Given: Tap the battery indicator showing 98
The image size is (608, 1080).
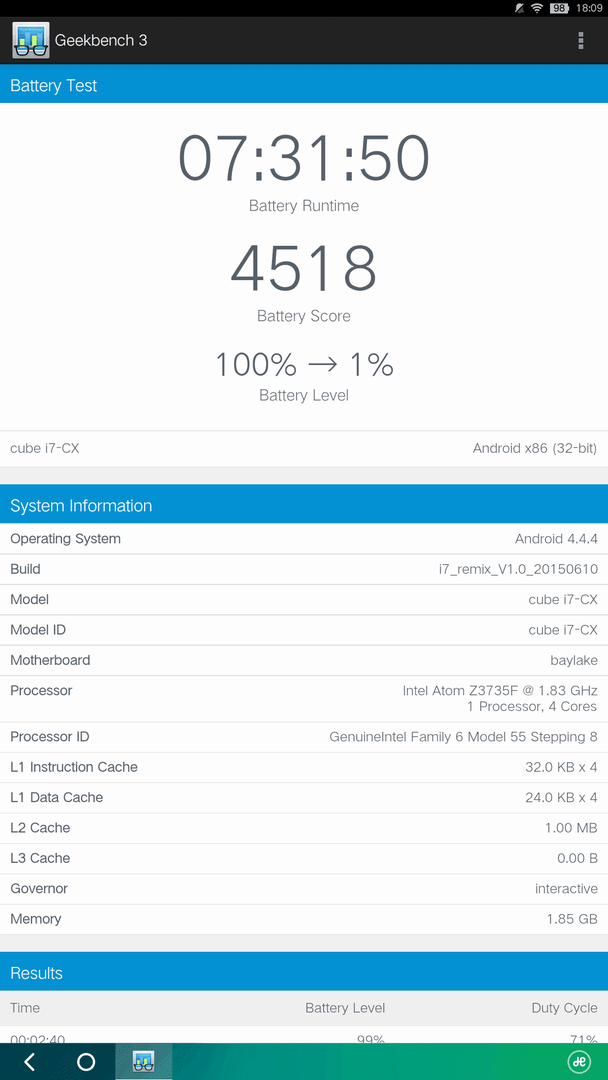Looking at the screenshot, I should coord(559,8).
